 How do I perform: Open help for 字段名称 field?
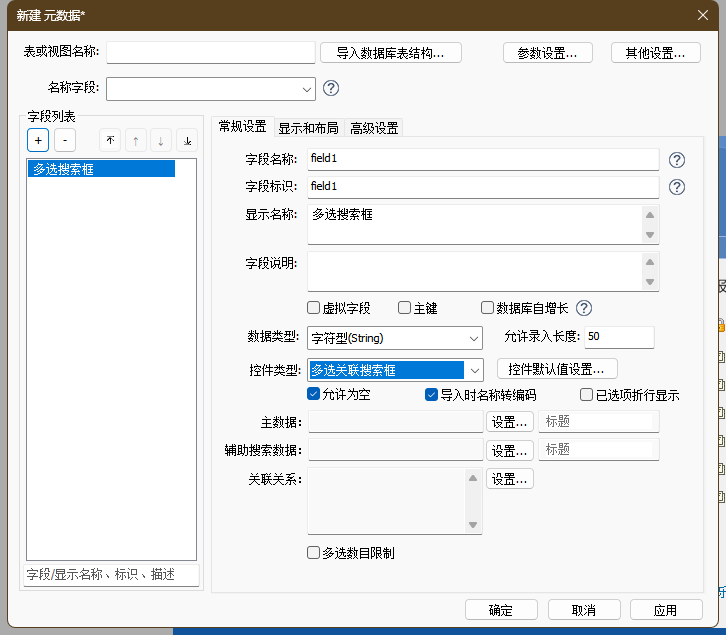677,160
